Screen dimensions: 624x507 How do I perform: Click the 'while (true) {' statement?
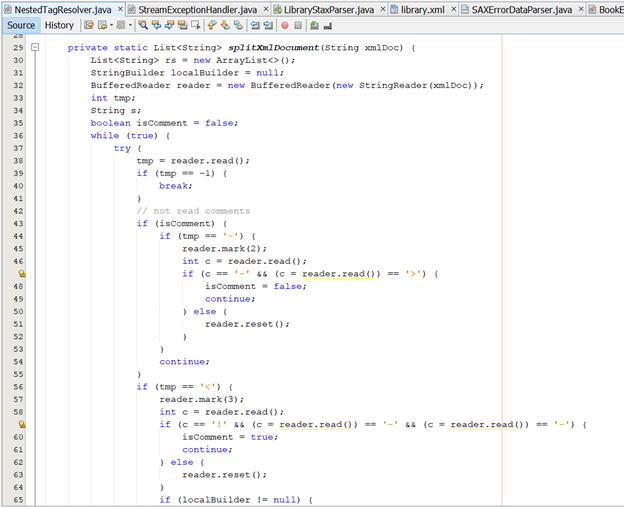tap(130, 136)
